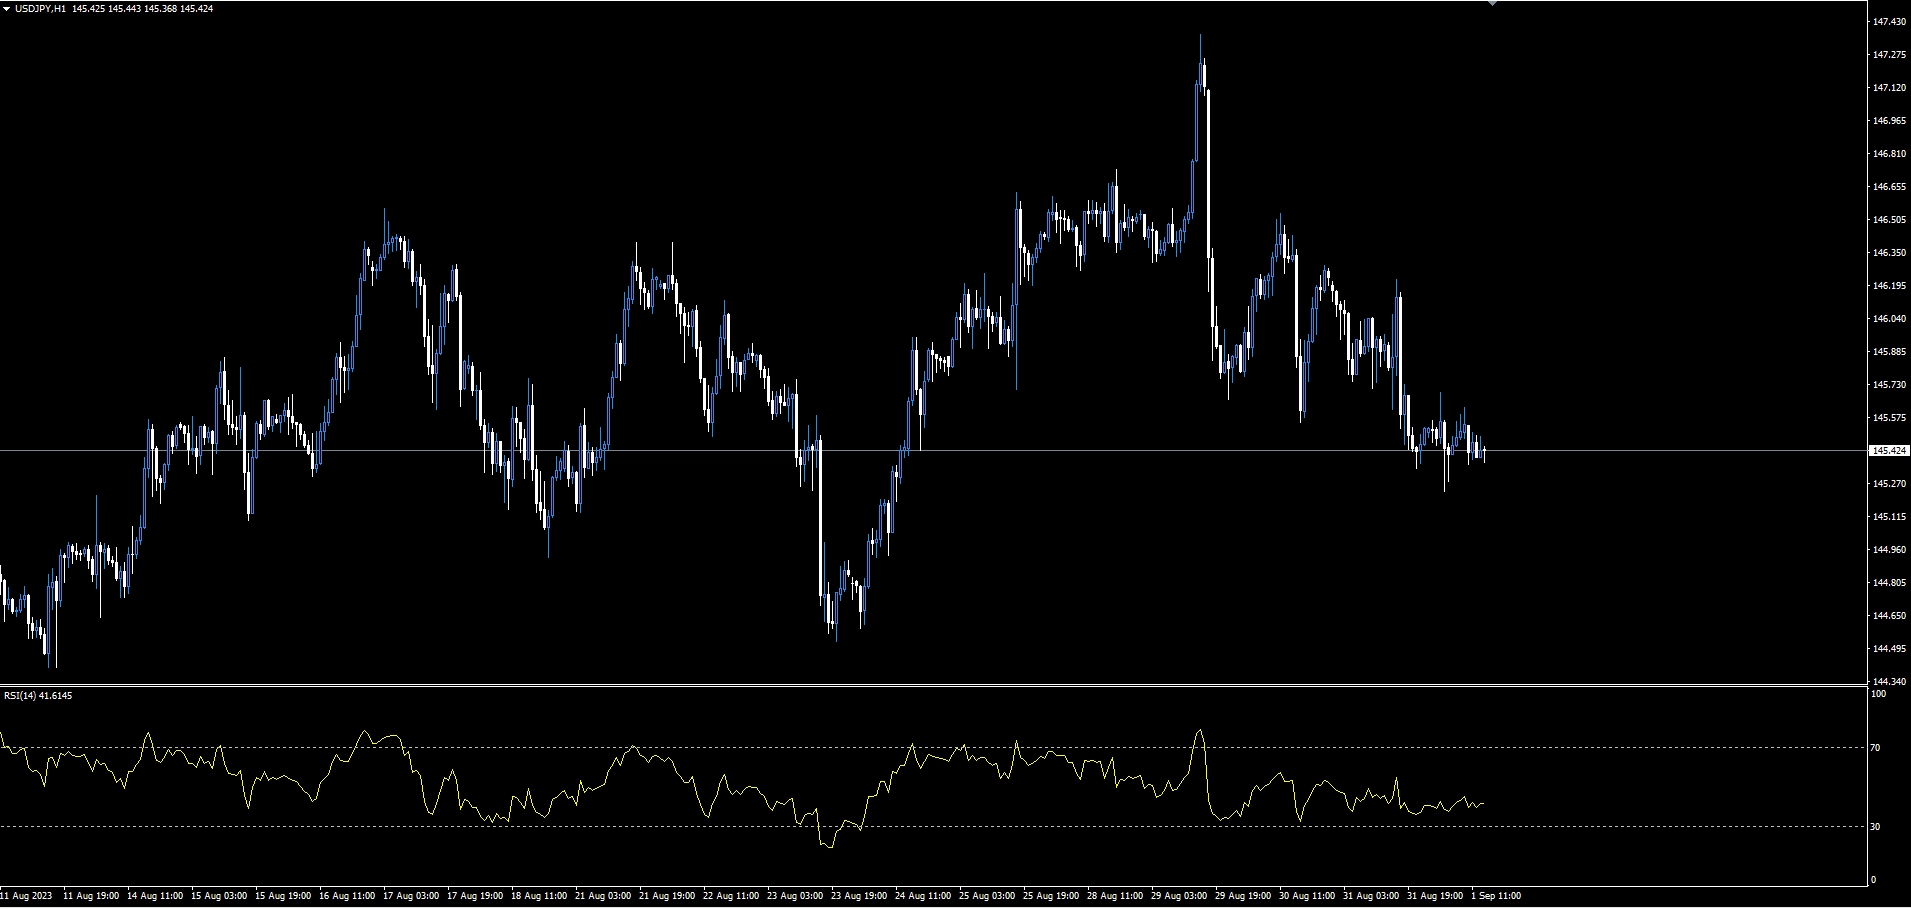Click the 17 Aug 19:00 time label
The image size is (1911, 909).
(x=475, y=896)
